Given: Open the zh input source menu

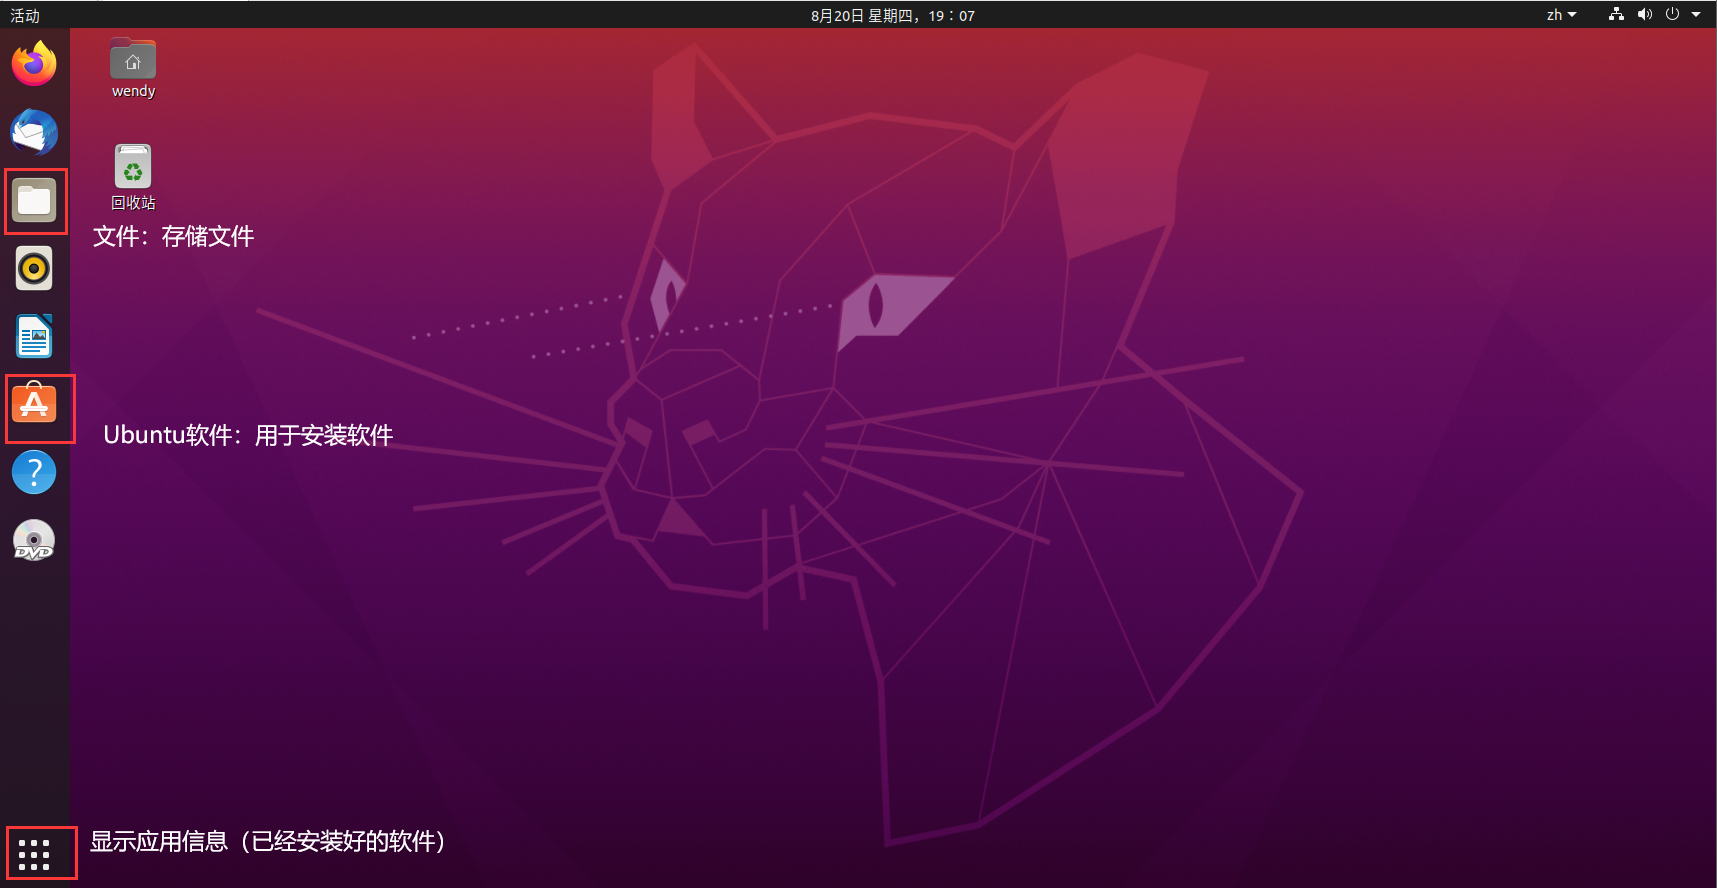Looking at the screenshot, I should pyautogui.click(x=1561, y=15).
